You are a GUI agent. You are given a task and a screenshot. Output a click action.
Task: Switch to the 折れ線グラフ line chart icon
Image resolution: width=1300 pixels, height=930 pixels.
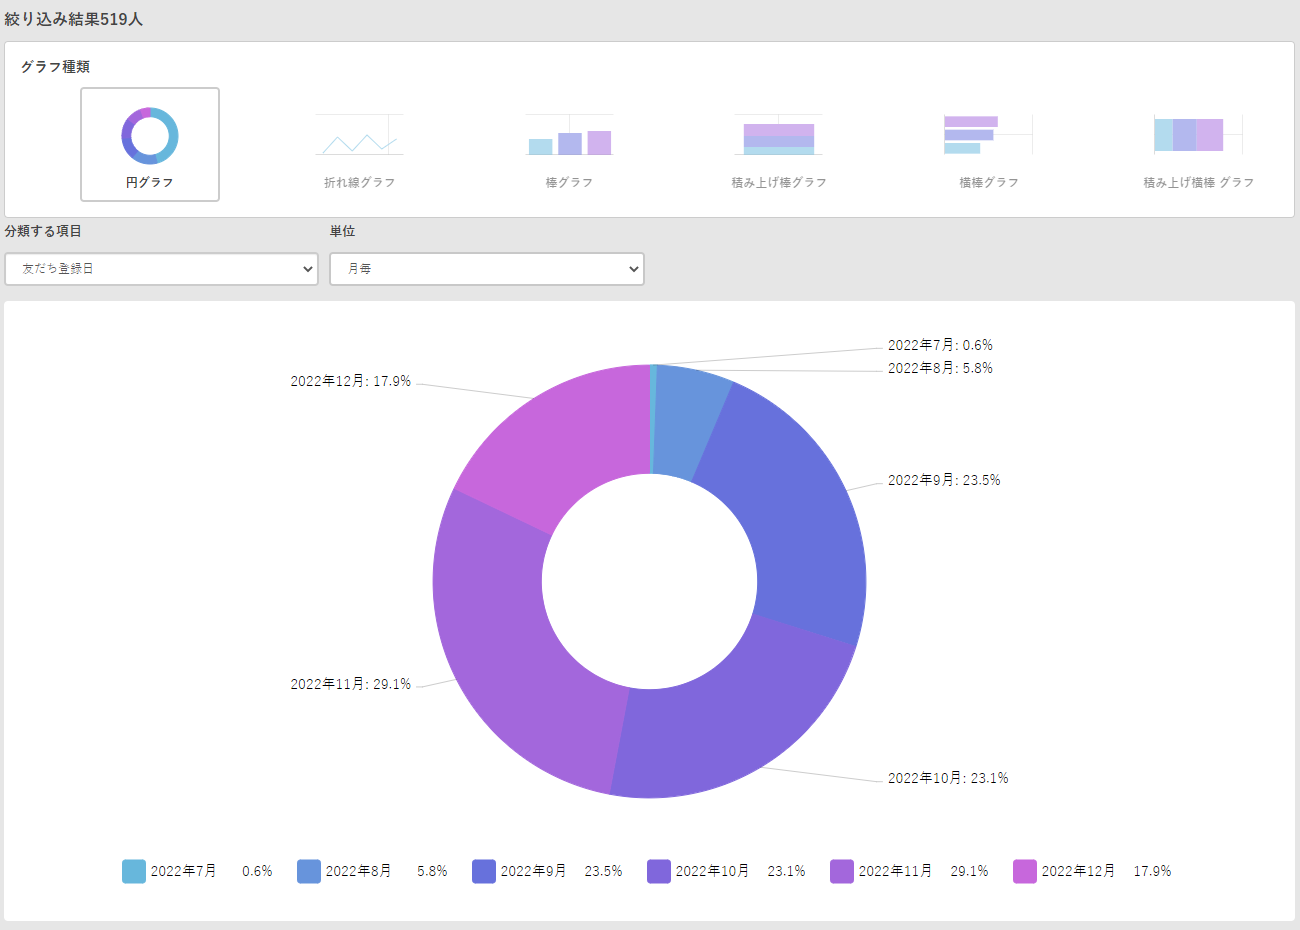[359, 136]
